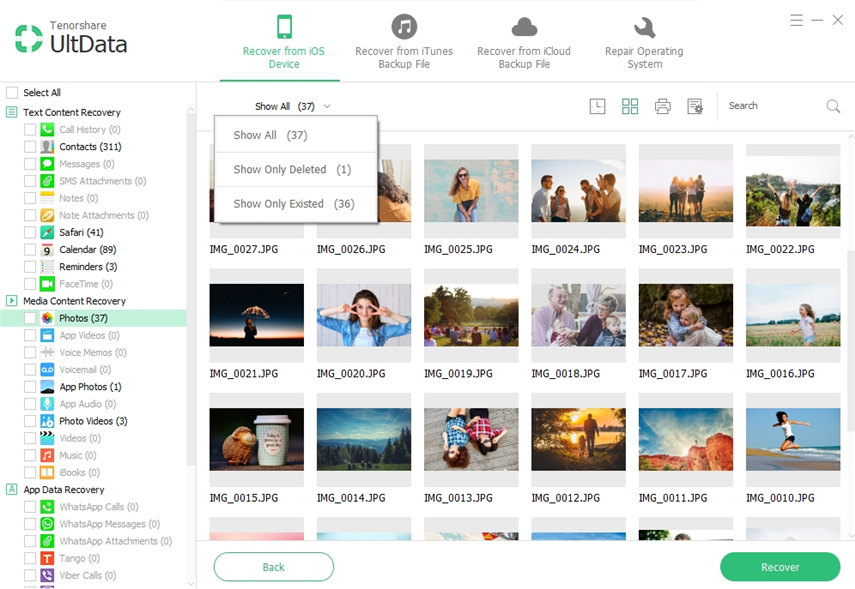The height and width of the screenshot is (589, 855).
Task: Click the Reminders list icon
Action: click(47, 267)
